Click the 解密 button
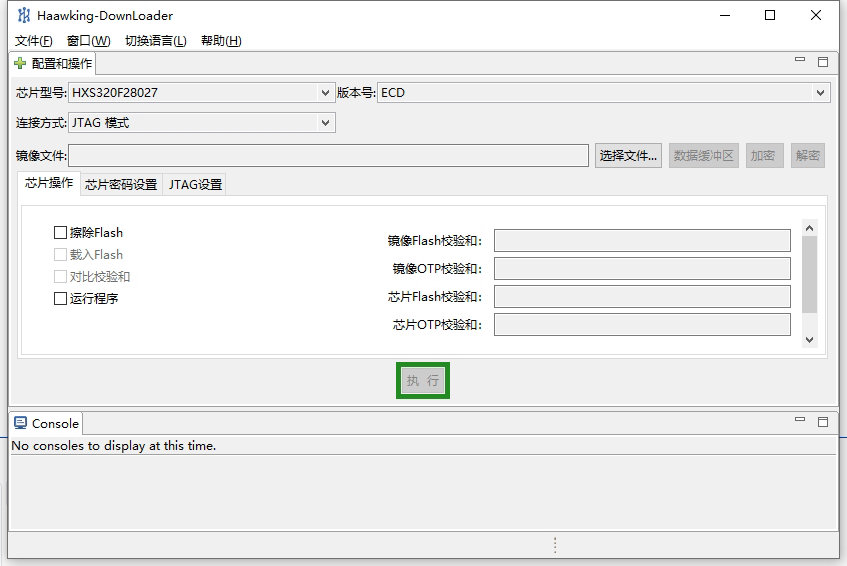 coord(808,156)
